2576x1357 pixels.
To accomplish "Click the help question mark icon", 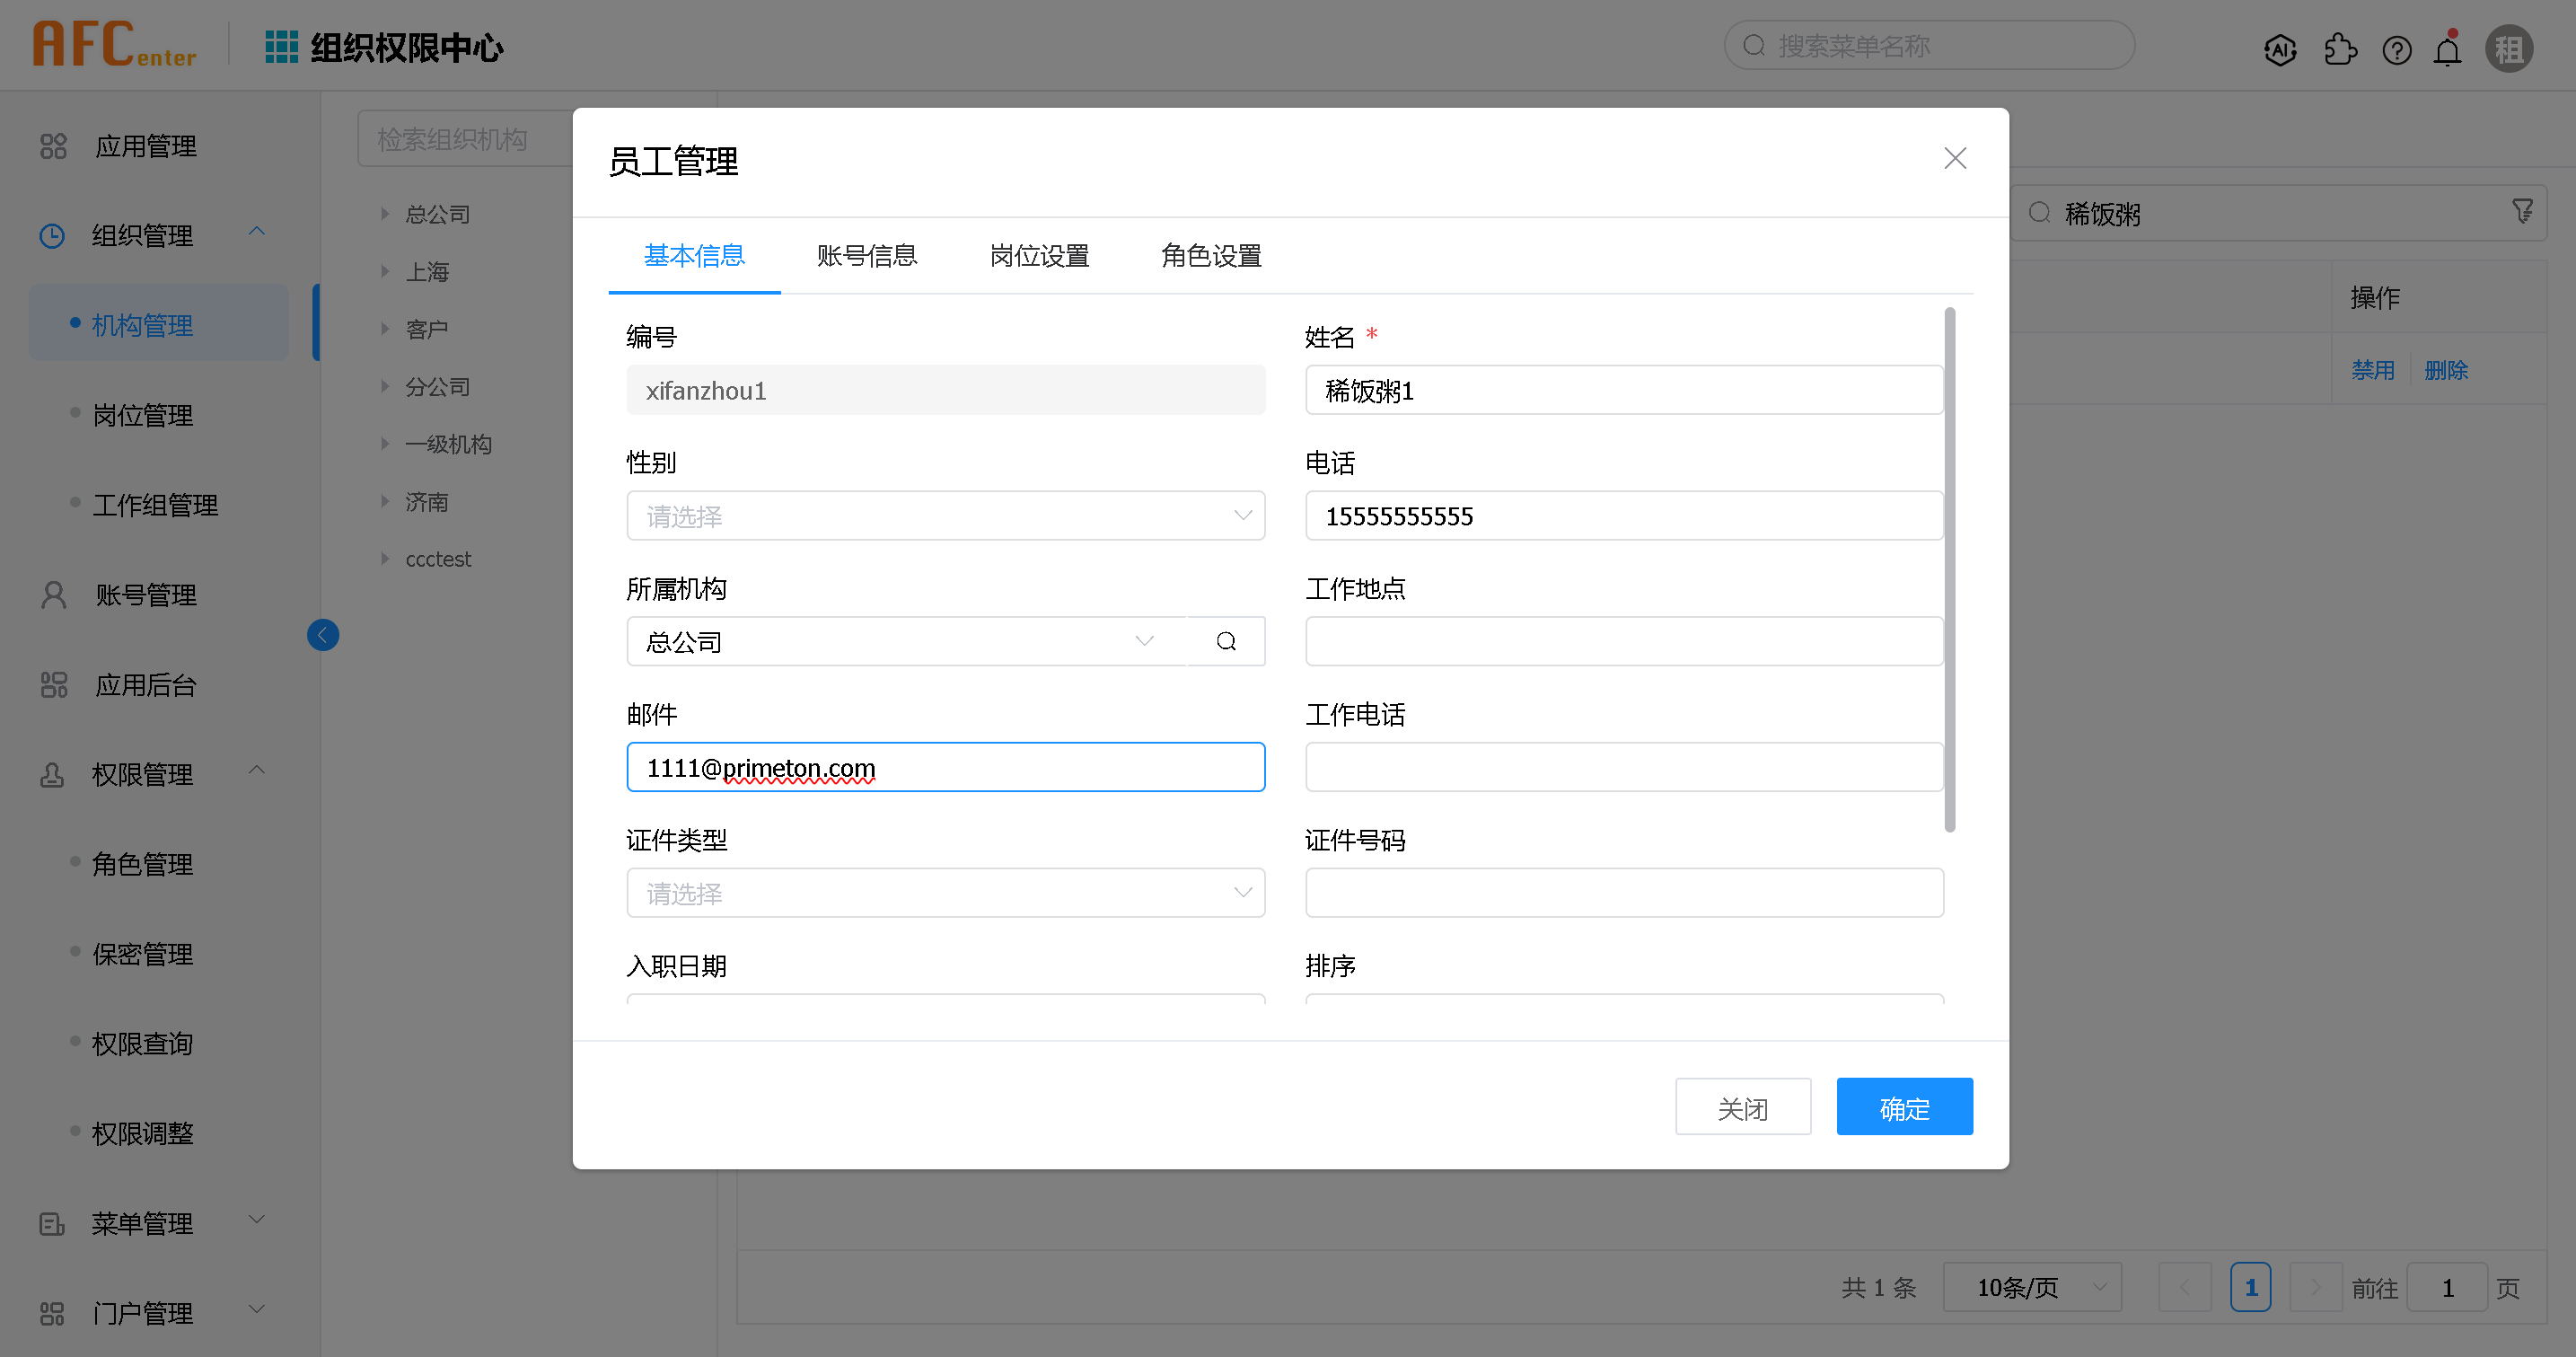I will coord(2396,49).
